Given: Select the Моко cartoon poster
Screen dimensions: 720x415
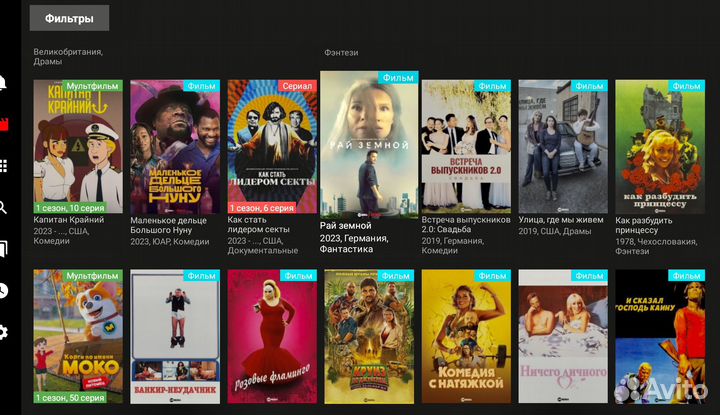Looking at the screenshot, I should point(78,336).
